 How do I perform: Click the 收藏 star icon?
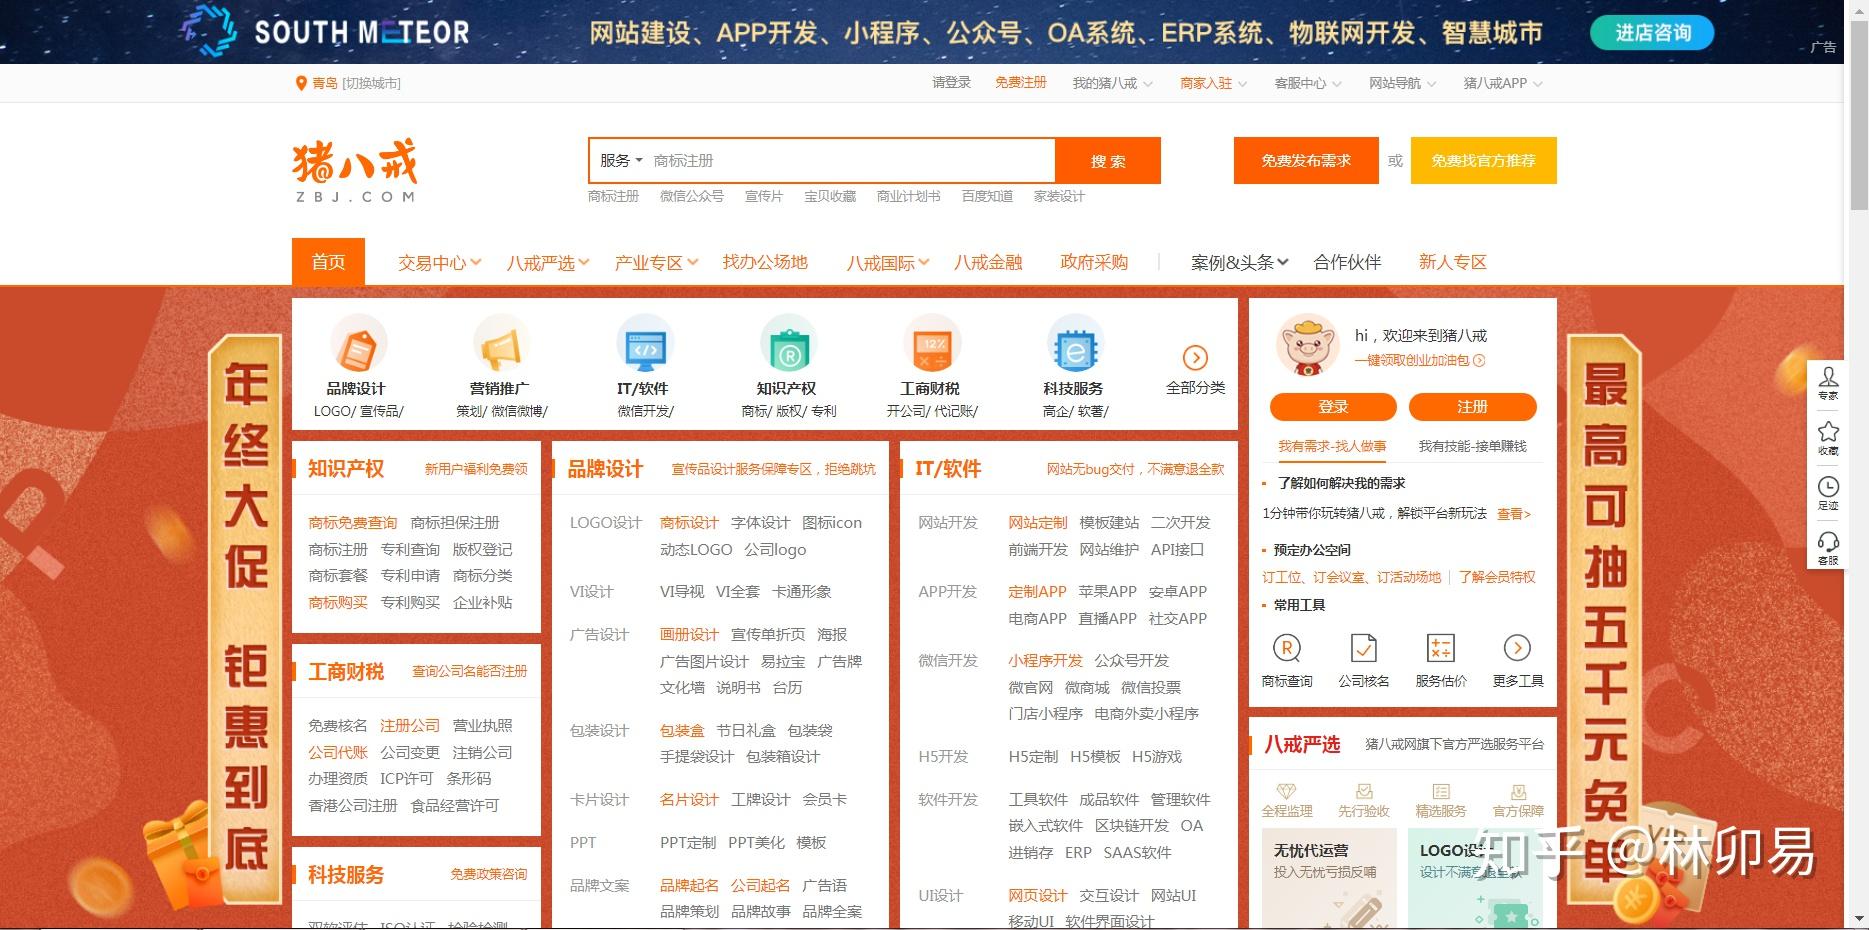point(1828,432)
